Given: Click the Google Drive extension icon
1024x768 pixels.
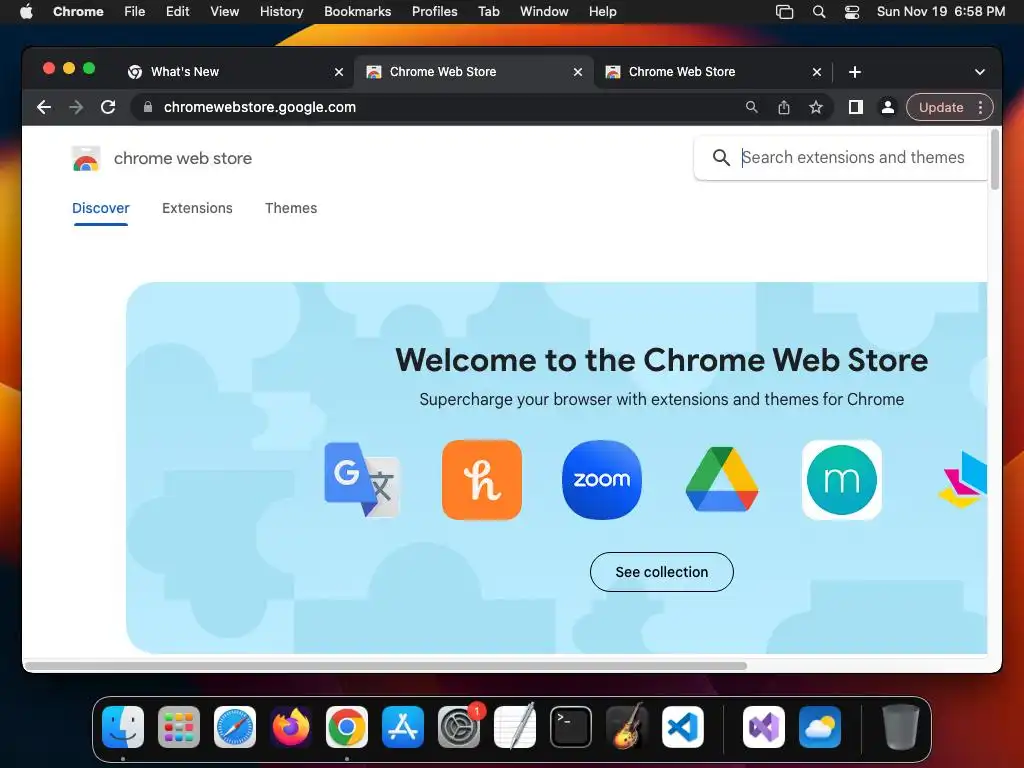Looking at the screenshot, I should 722,479.
